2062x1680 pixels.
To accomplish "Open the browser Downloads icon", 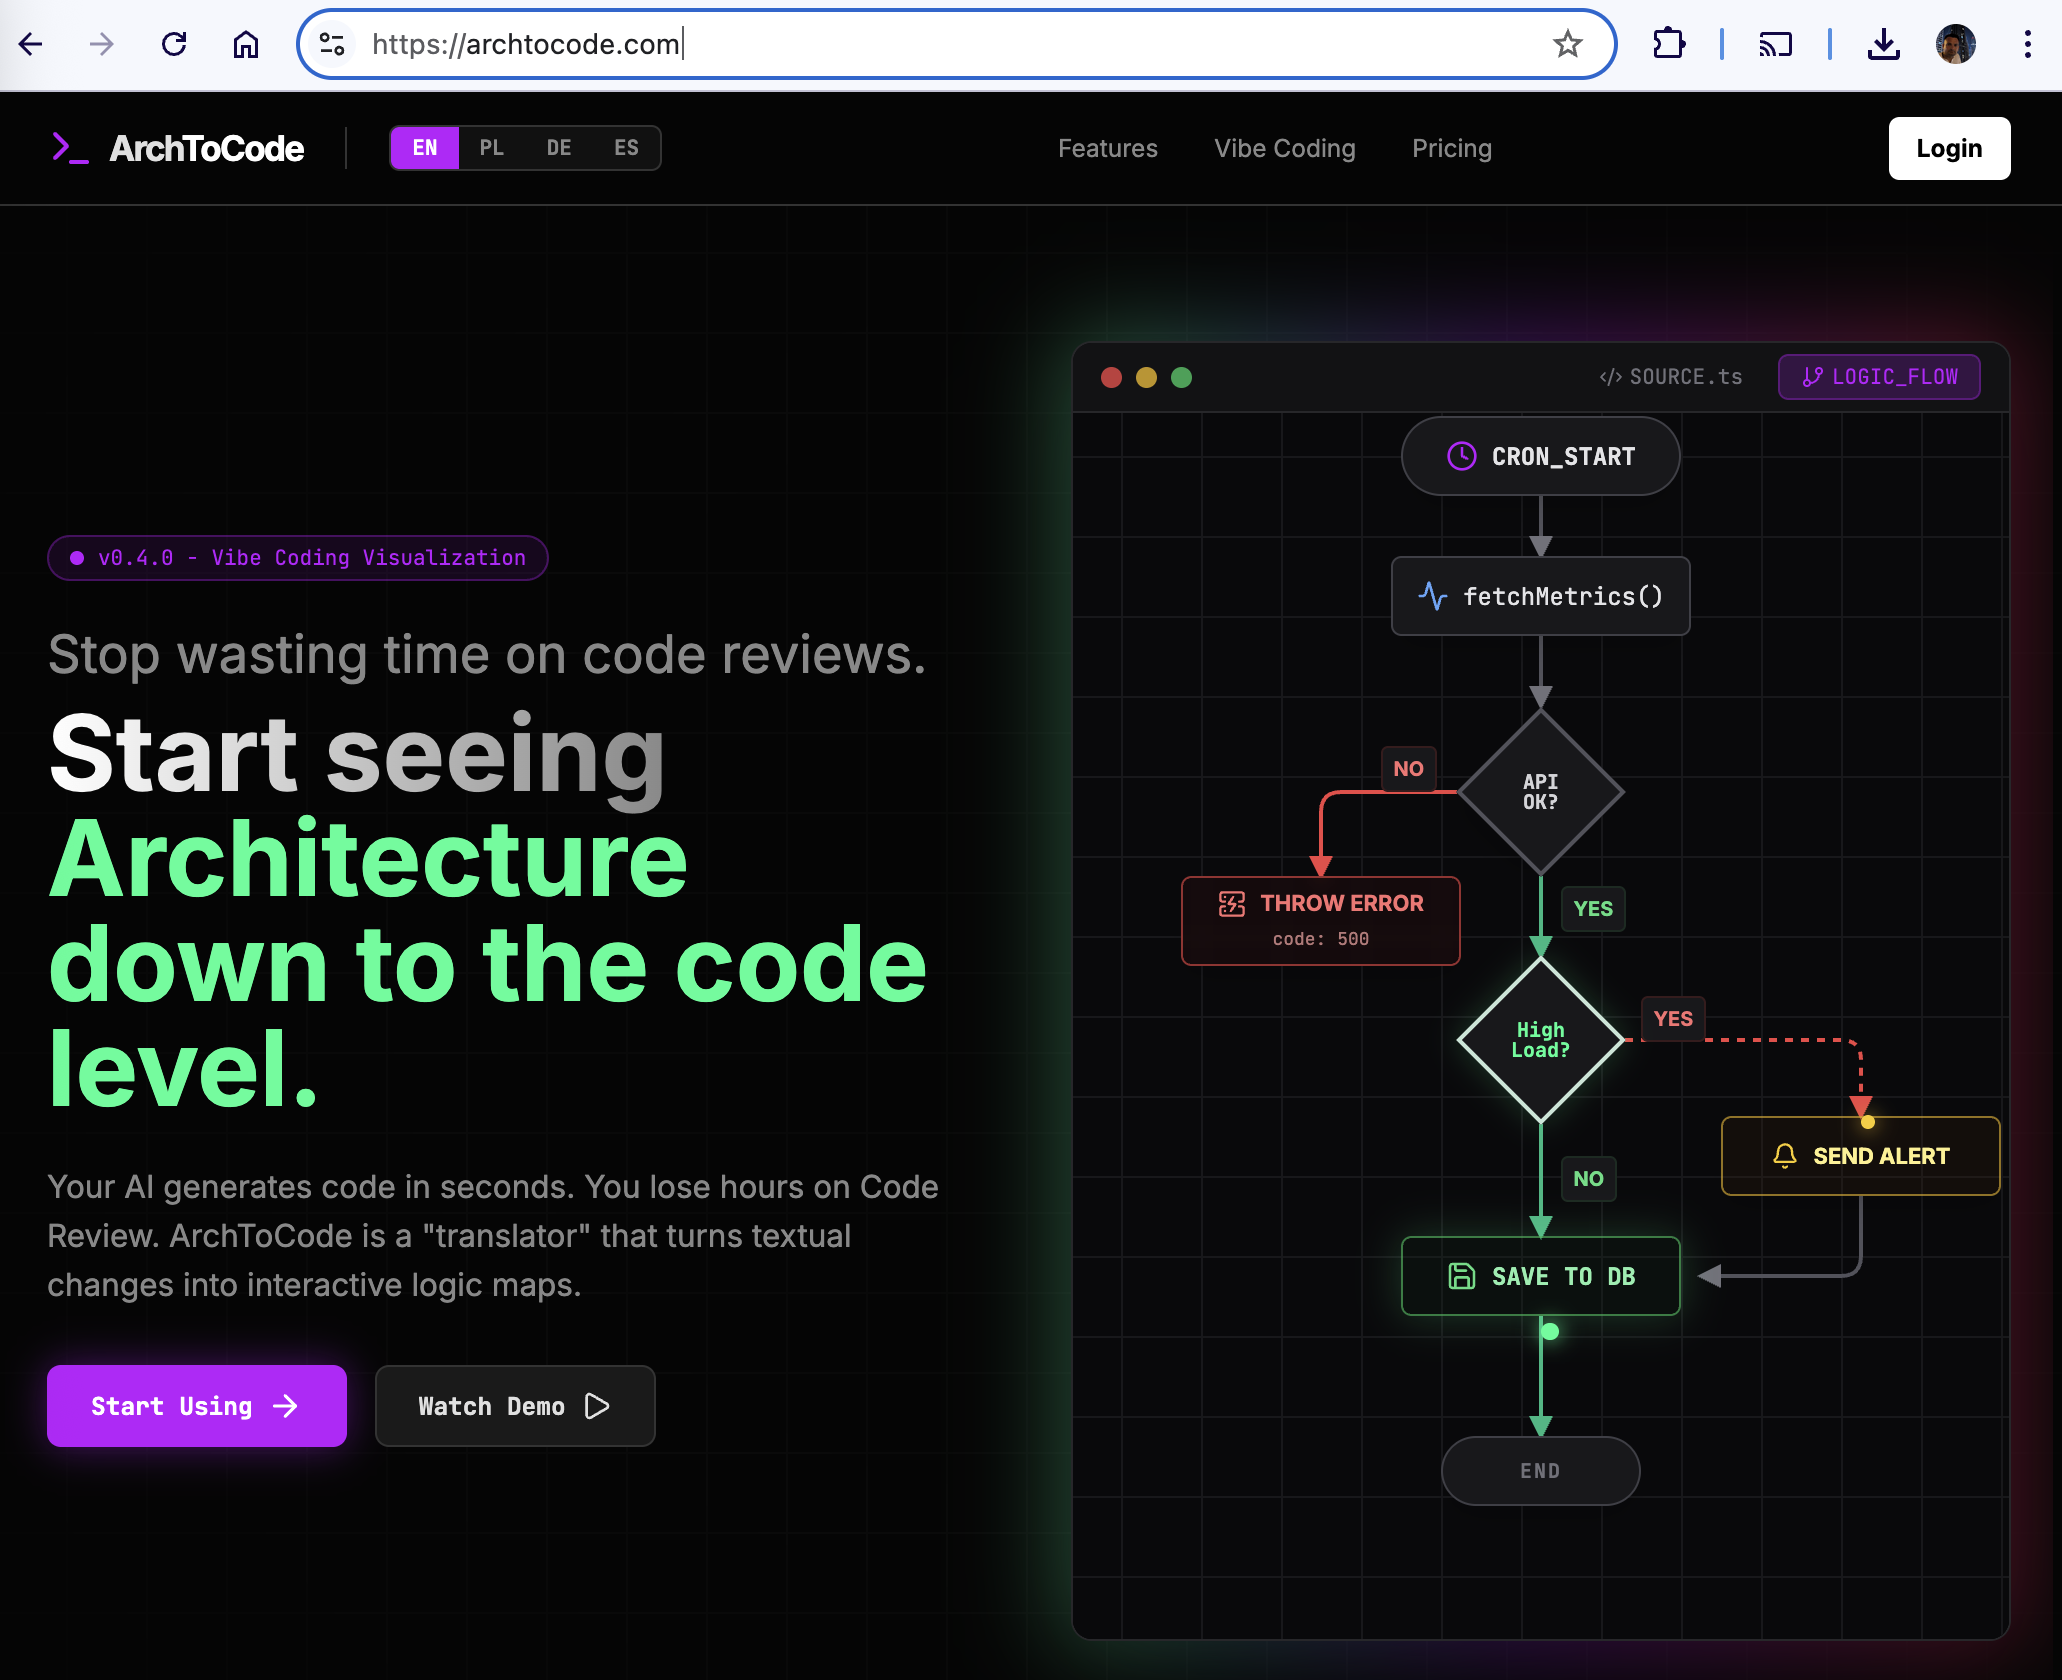I will [1884, 44].
